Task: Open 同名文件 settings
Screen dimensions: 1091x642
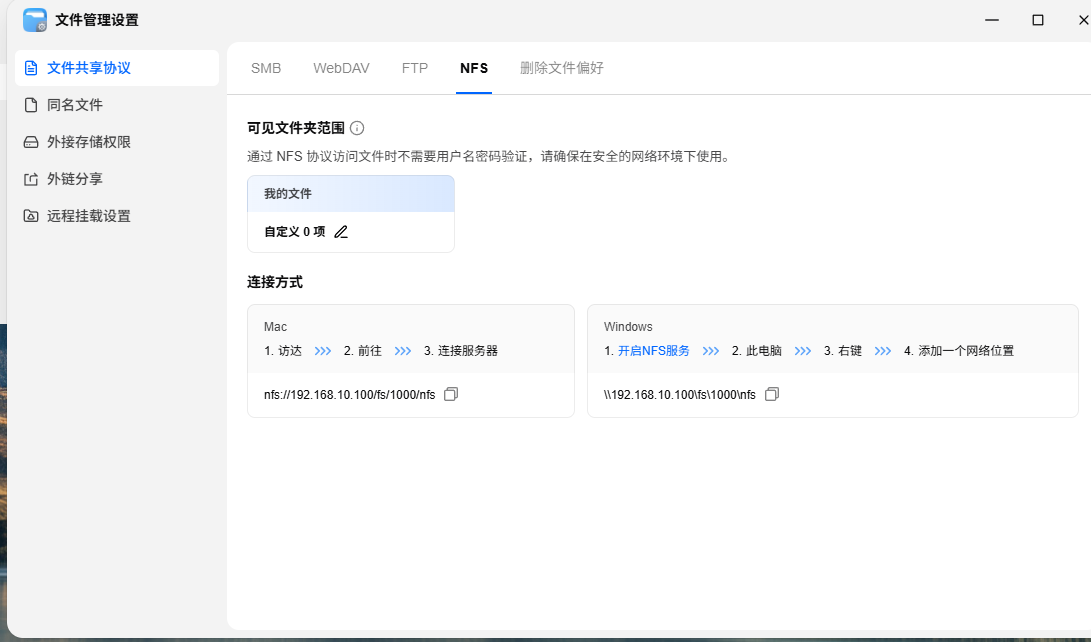Action: tap(117, 105)
